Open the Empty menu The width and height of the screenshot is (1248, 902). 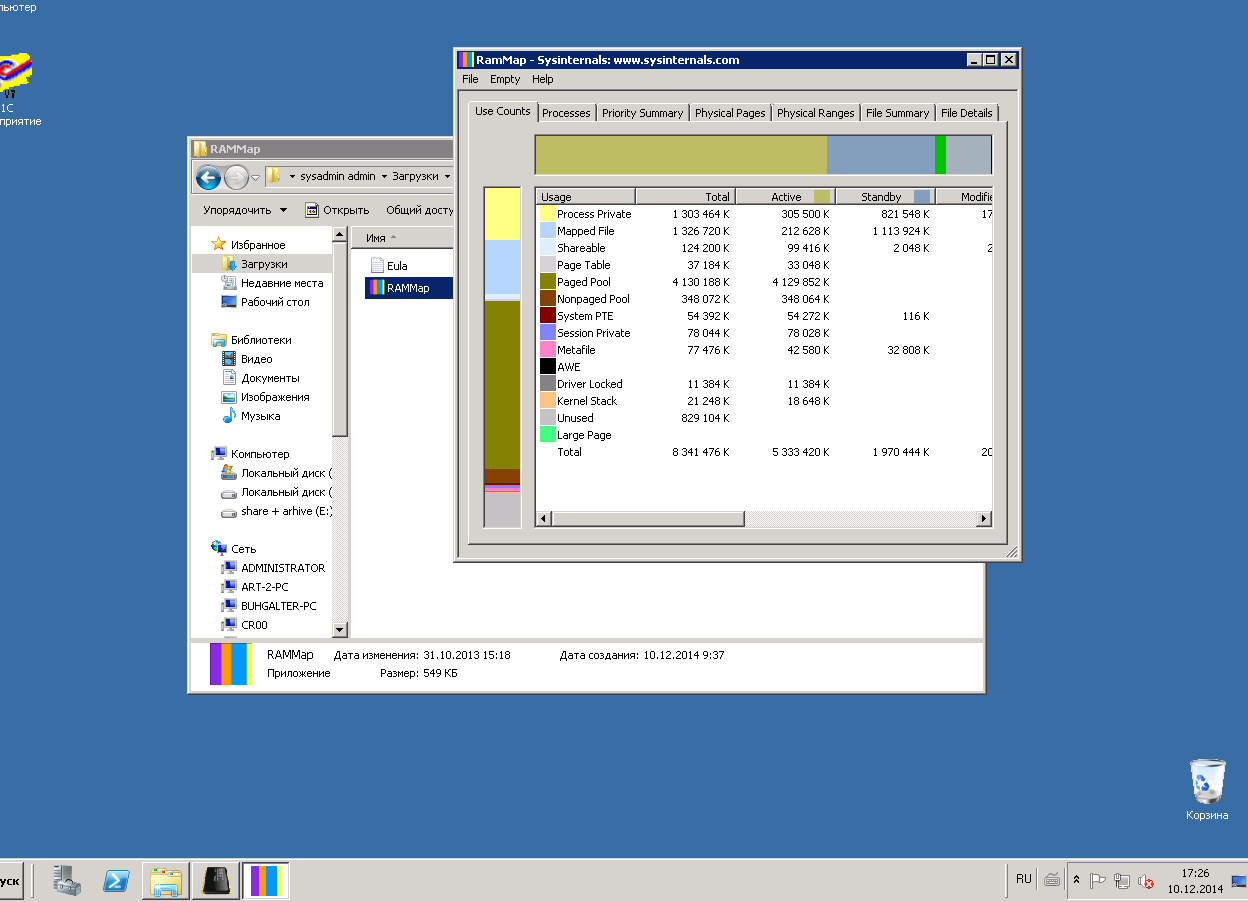click(x=505, y=79)
